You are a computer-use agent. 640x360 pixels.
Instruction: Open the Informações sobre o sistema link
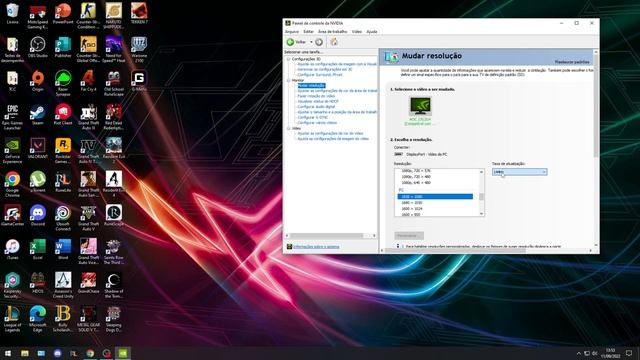(316, 247)
